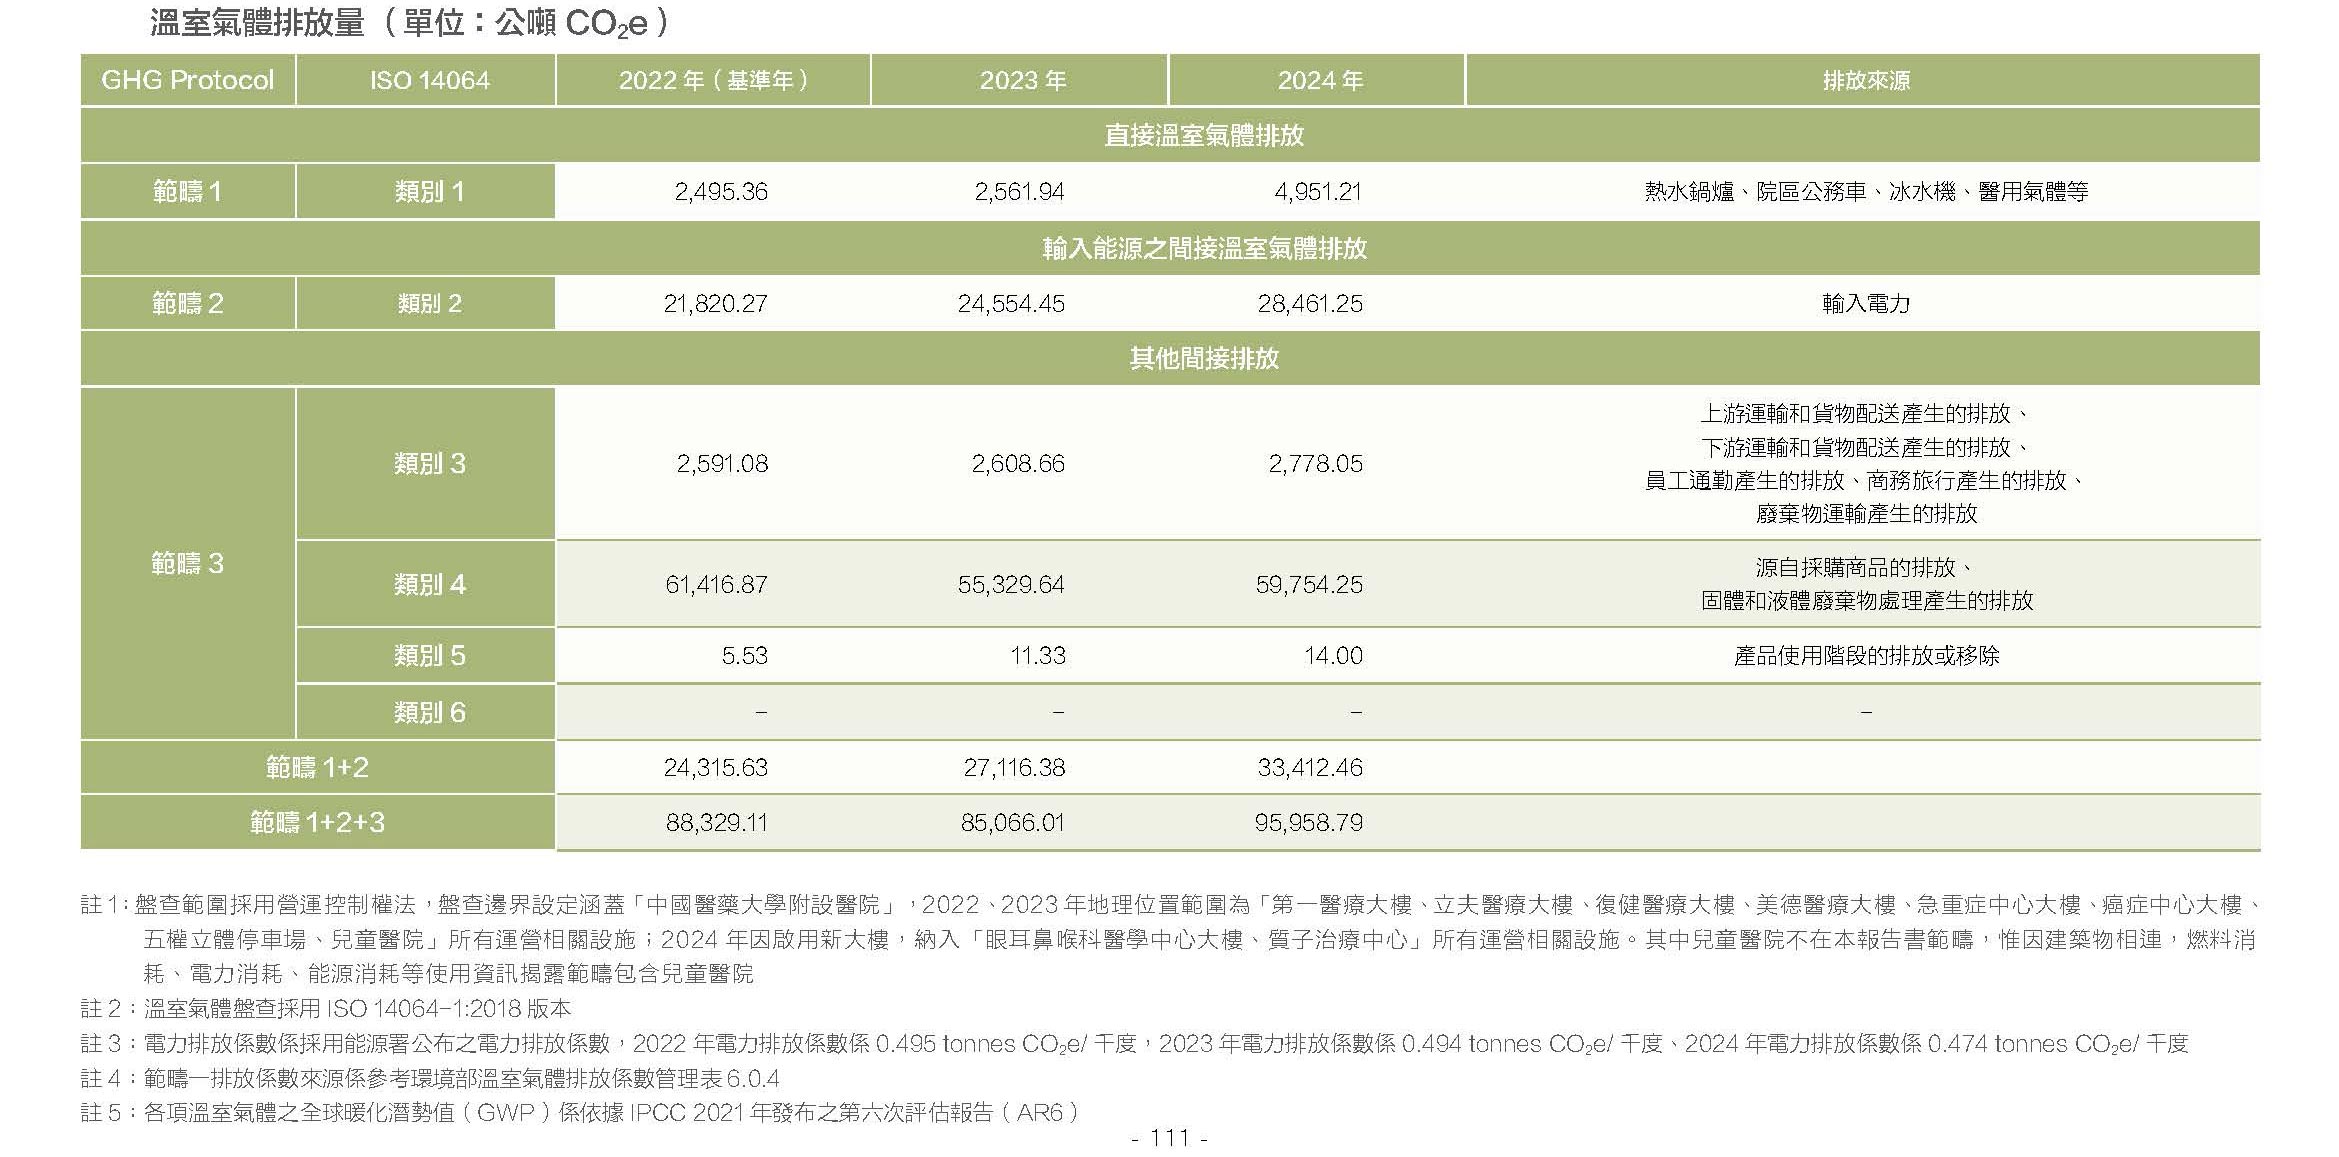This screenshot has width=2339, height=1157.
Task: Select value 21,820.27
Action: (x=715, y=303)
